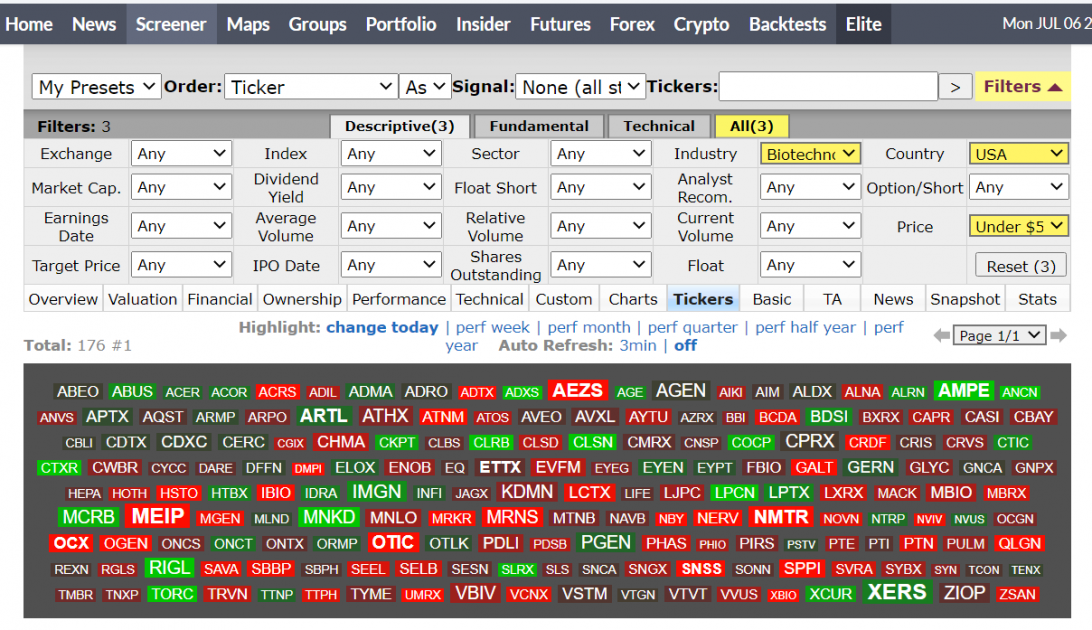Open the Page 1/1 dropdown
The height and width of the screenshot is (630, 1092).
click(999, 336)
